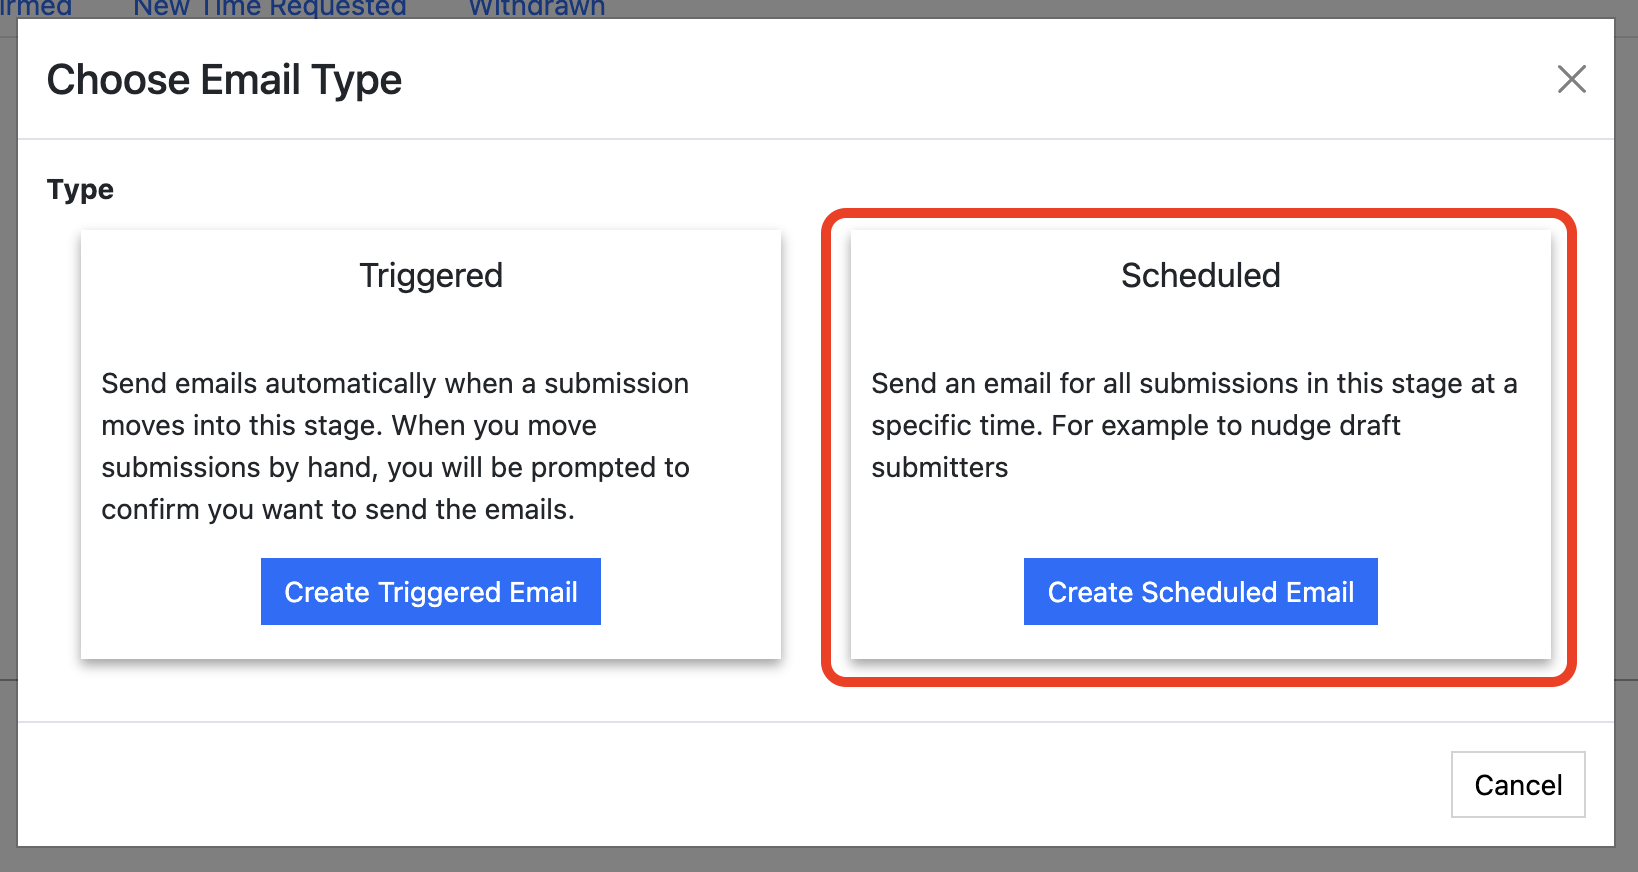Click the Triggered card heading
The image size is (1638, 872).
(430, 275)
